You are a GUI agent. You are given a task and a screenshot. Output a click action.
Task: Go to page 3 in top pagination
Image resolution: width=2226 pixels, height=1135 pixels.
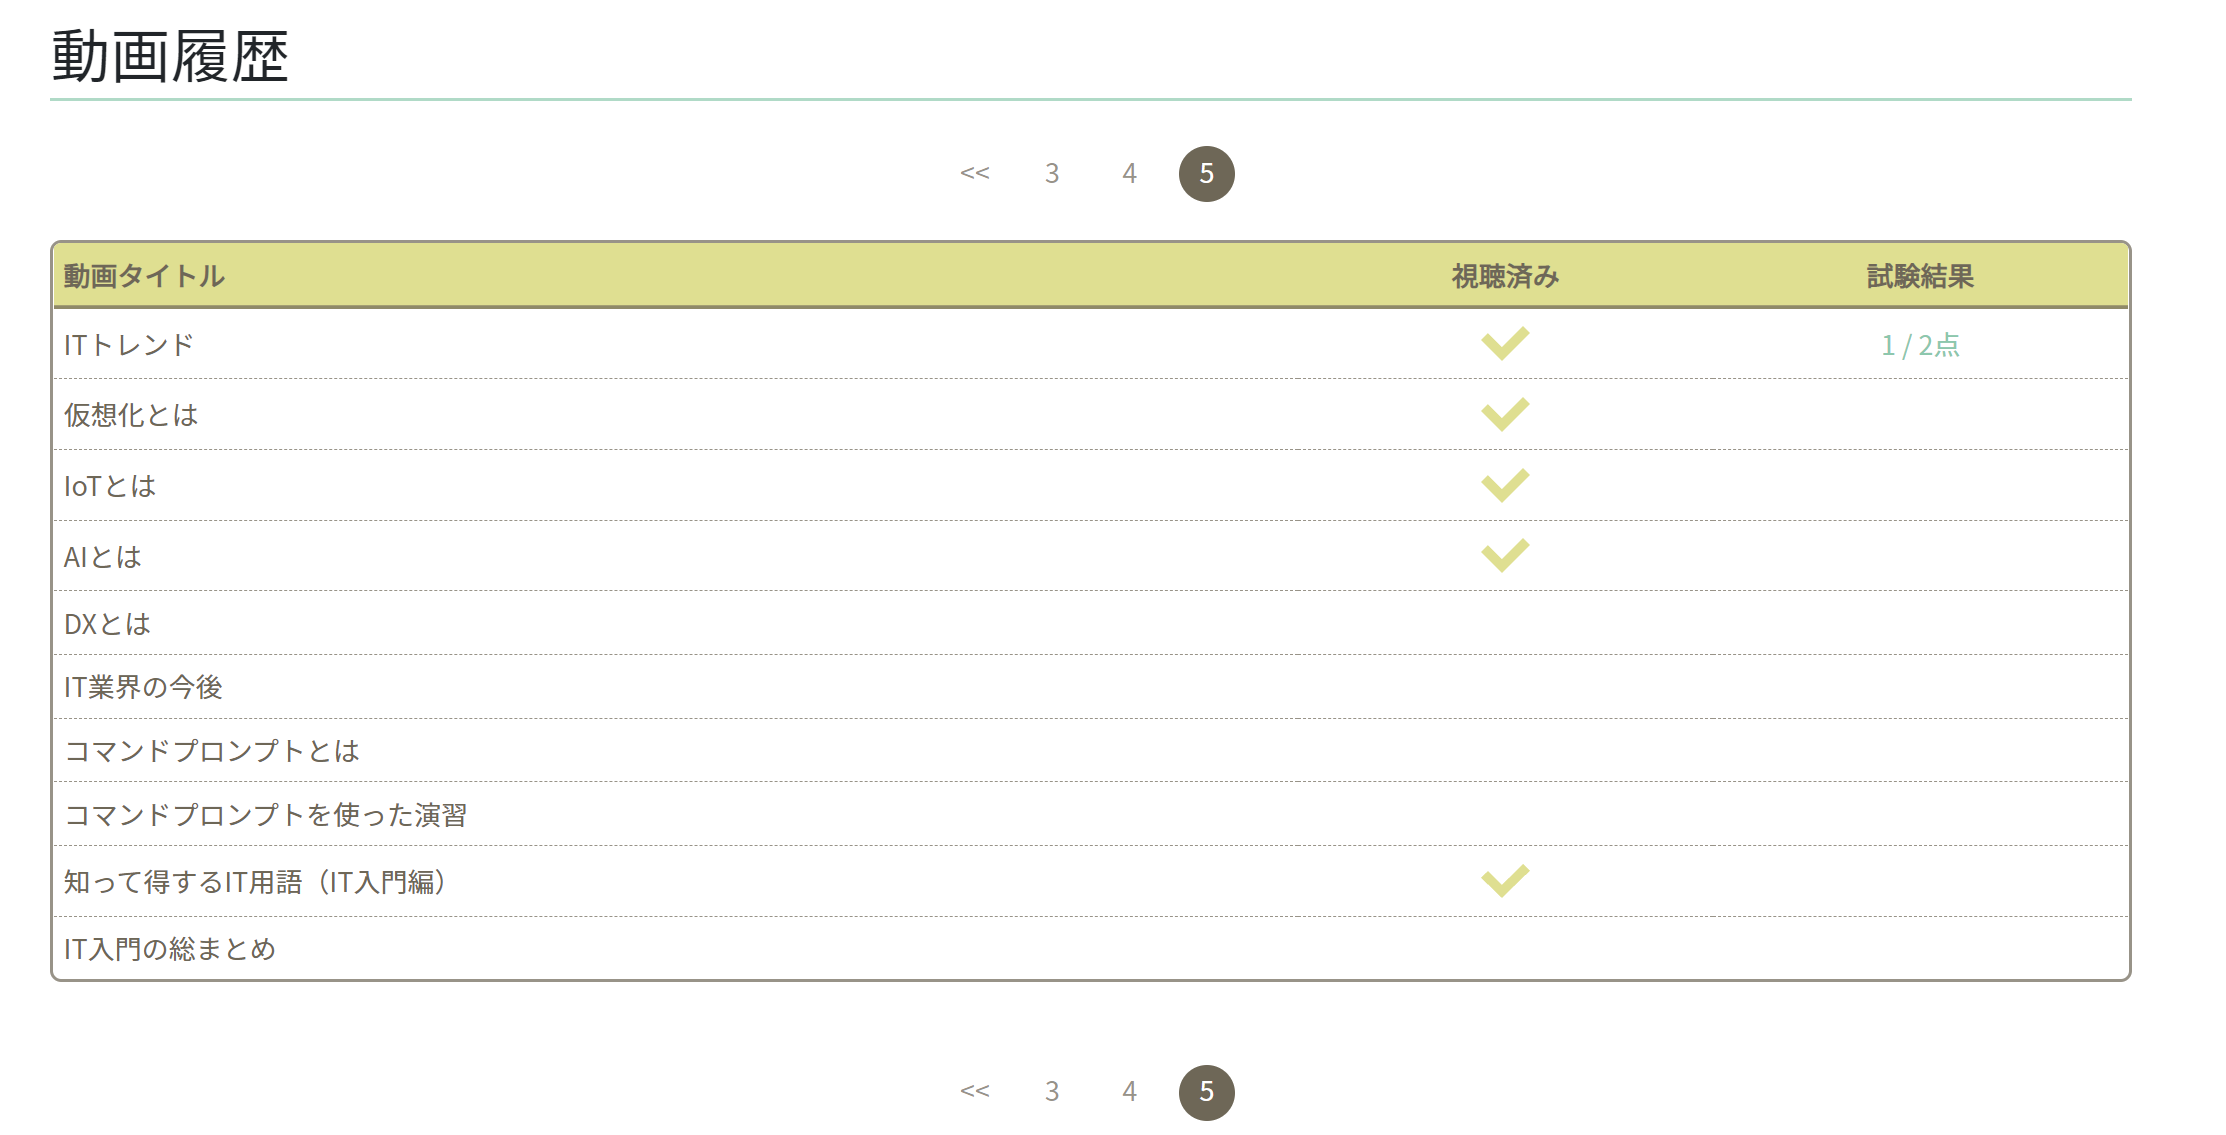point(1052,174)
